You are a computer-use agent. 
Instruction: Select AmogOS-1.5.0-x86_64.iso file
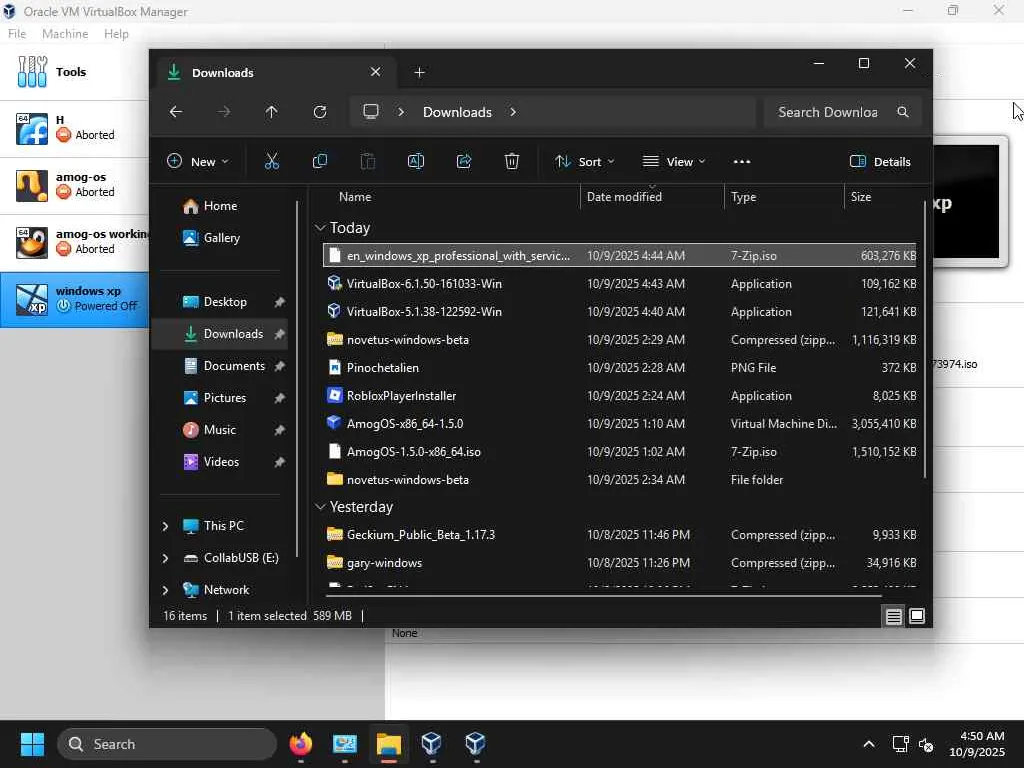[x=620, y=452]
